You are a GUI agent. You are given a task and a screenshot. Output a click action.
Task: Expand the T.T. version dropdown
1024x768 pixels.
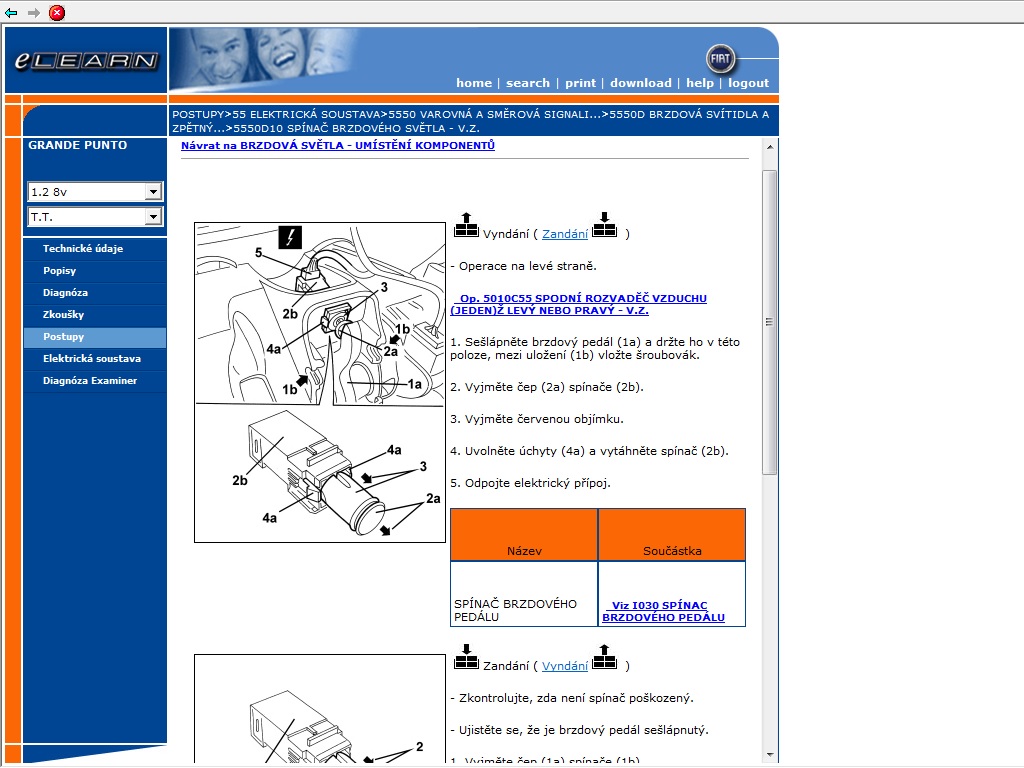coord(153,217)
